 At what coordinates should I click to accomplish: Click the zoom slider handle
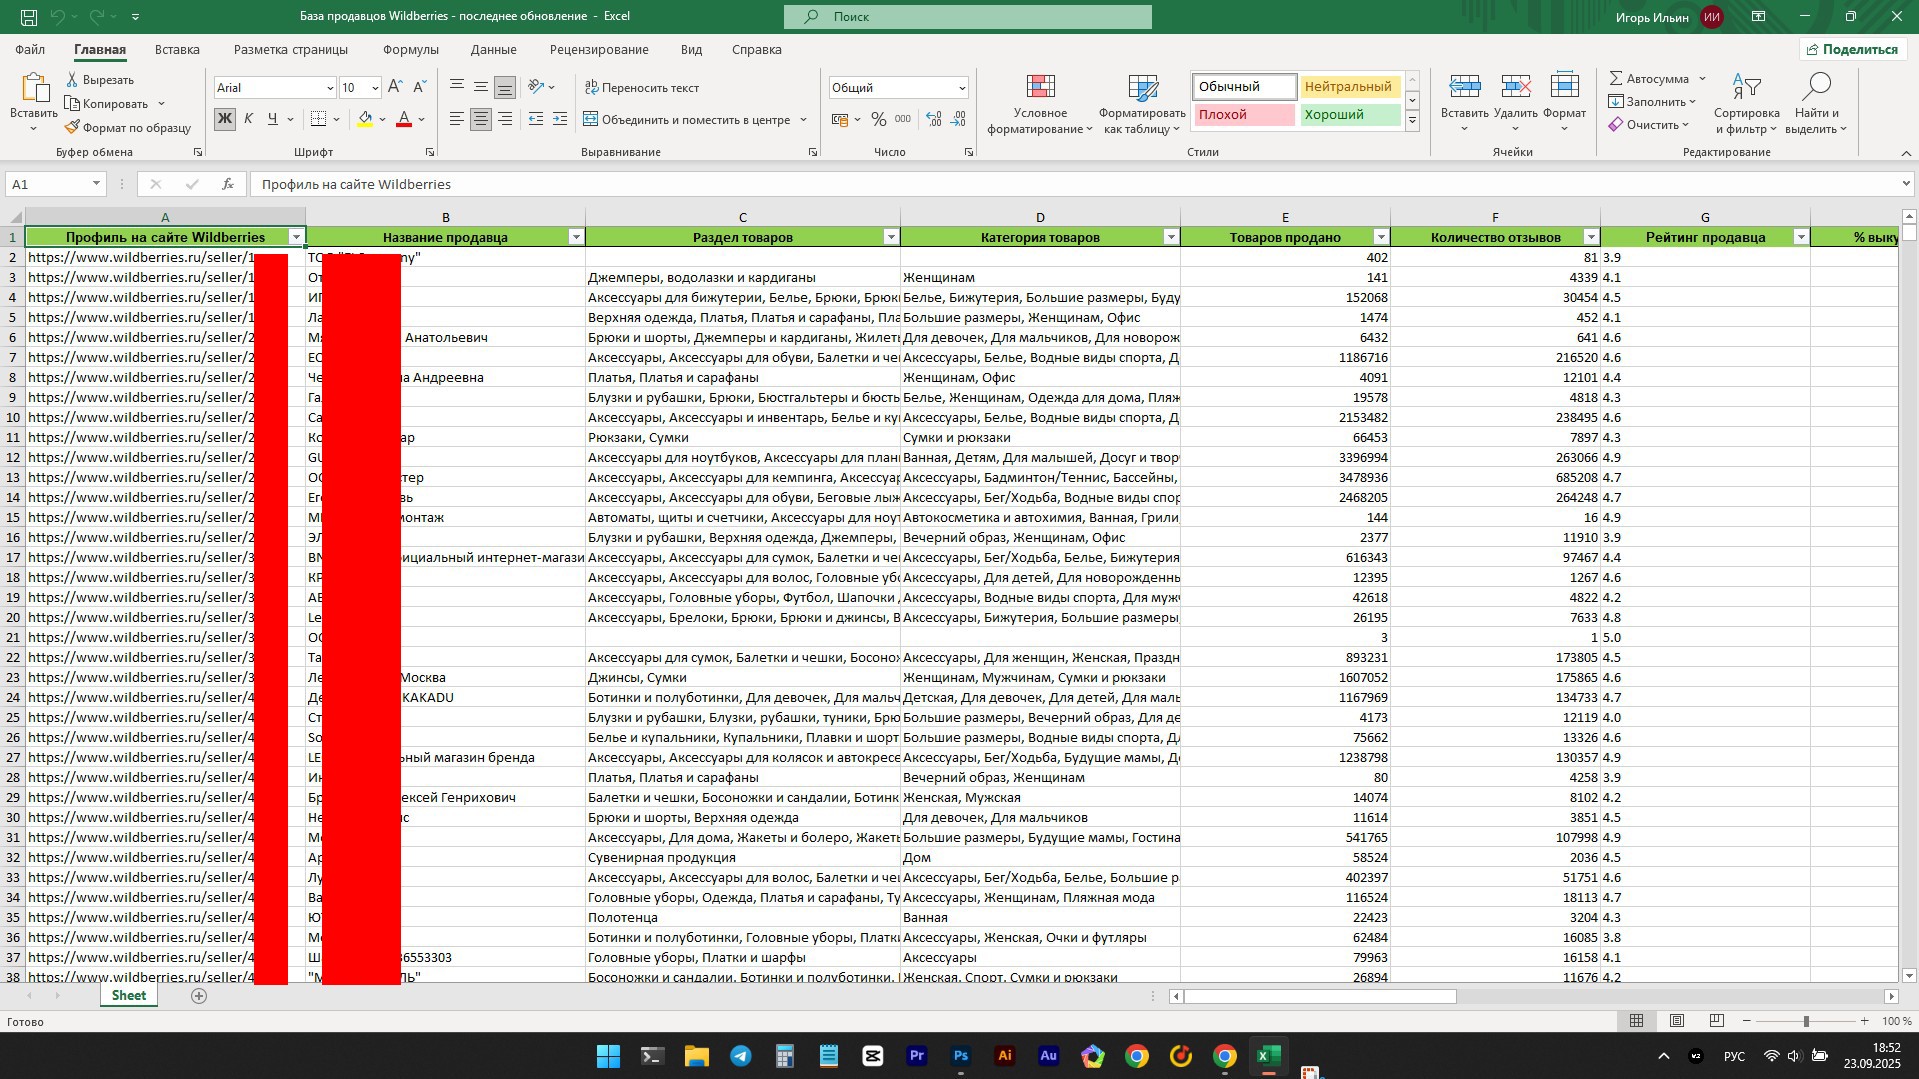tap(1806, 1021)
